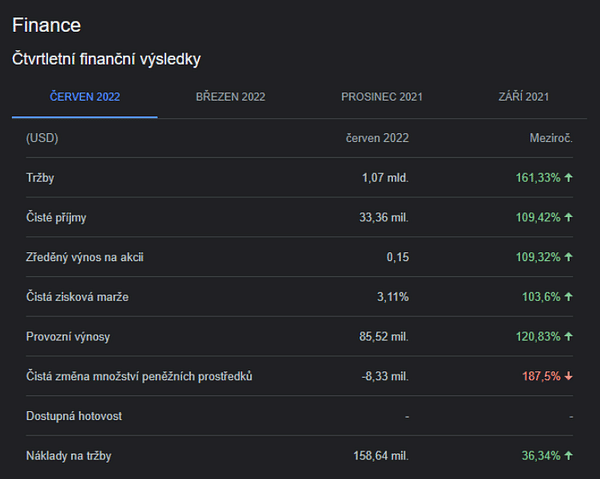This screenshot has height=479, width=600.
Task: Switch to the ZÁŘÍ 2021 tab
Action: (523, 97)
